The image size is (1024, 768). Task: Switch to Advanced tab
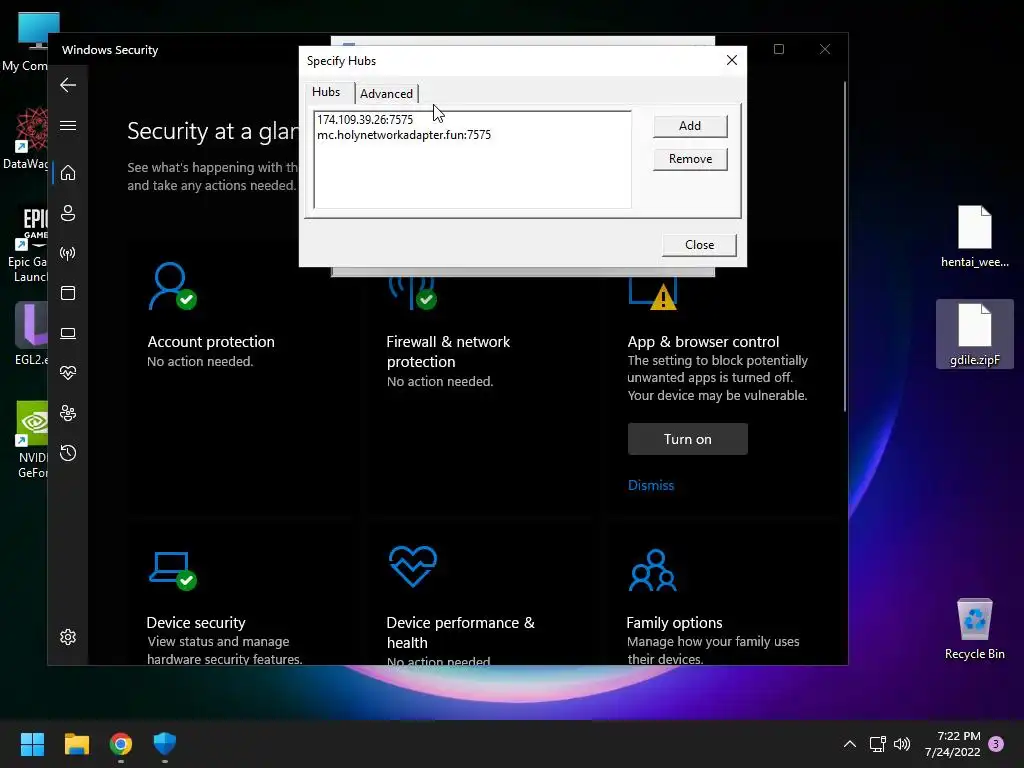coord(386,93)
